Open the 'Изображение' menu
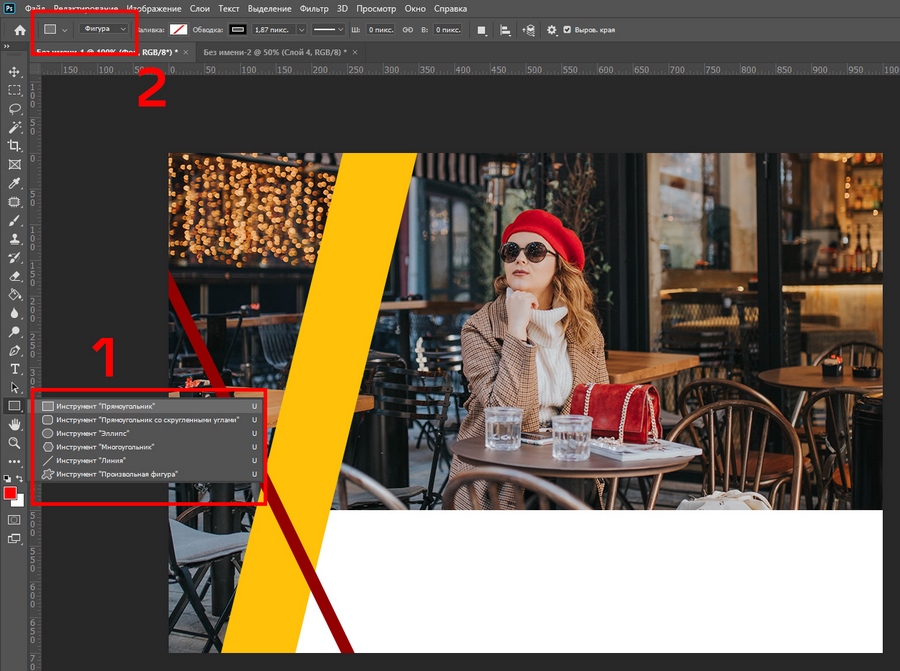This screenshot has width=900, height=671. (x=154, y=9)
